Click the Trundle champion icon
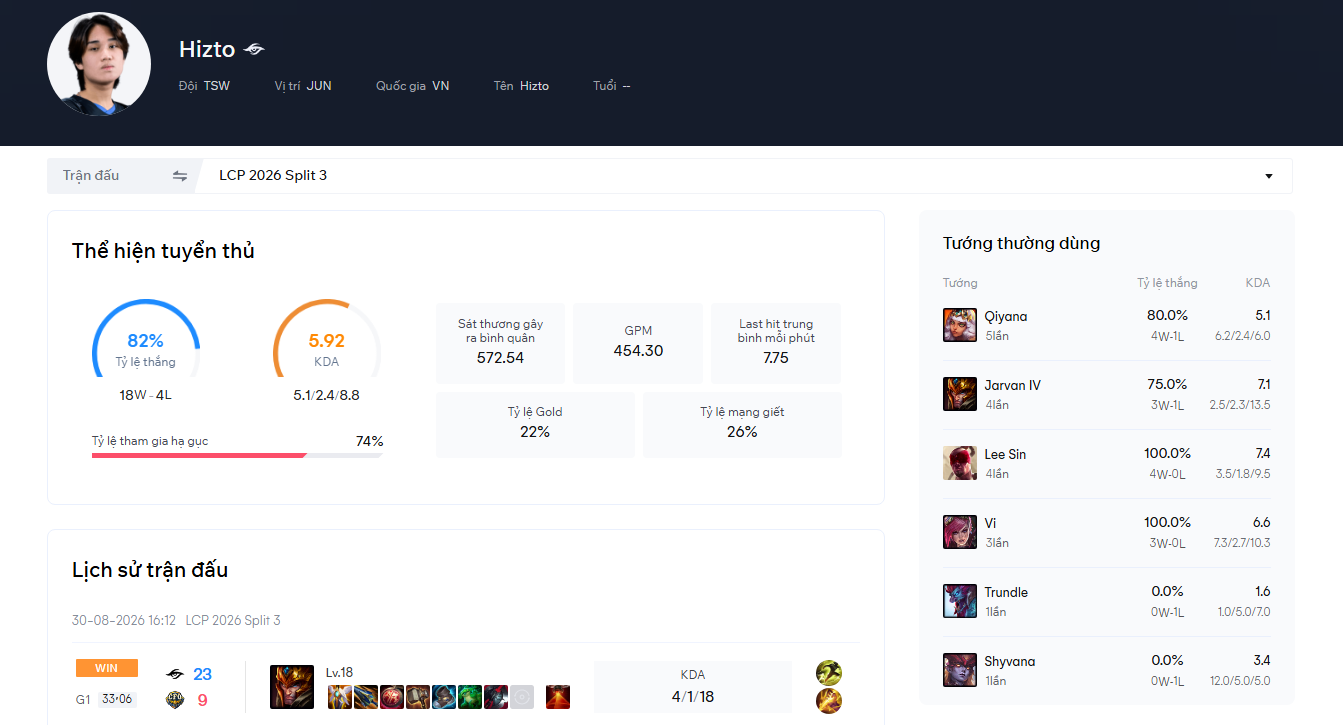The width and height of the screenshot is (1343, 725). [960, 601]
